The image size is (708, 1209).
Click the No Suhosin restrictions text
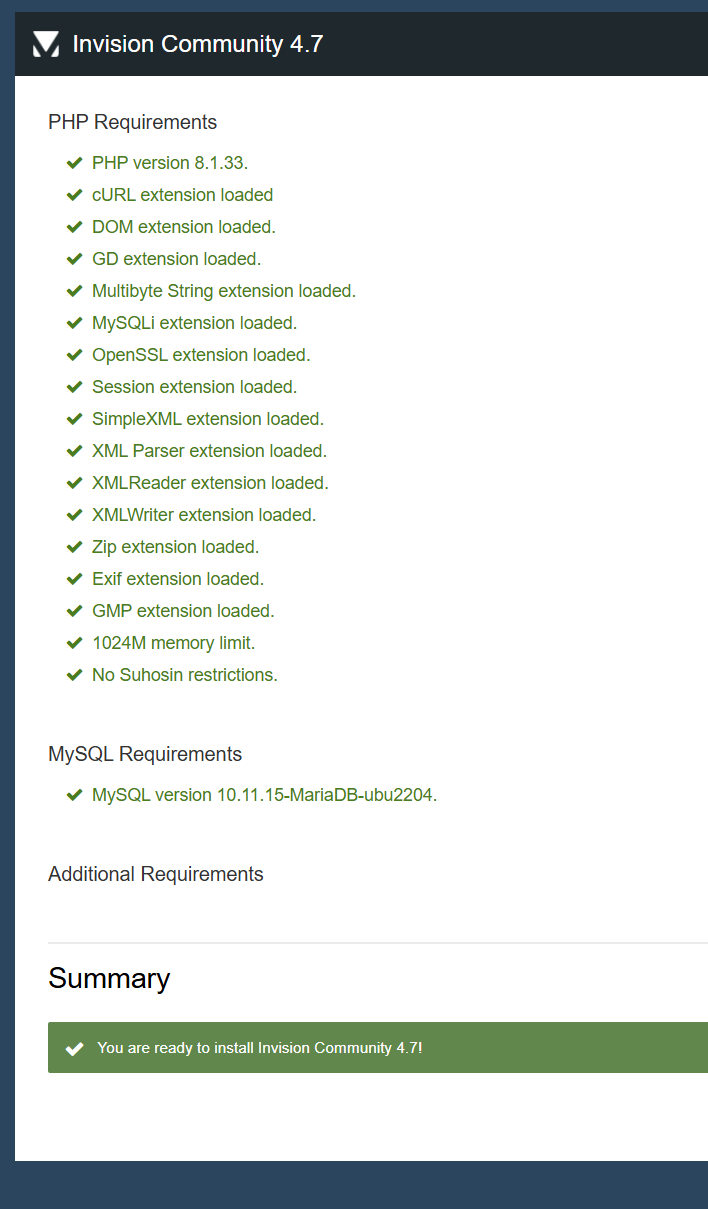coord(185,675)
